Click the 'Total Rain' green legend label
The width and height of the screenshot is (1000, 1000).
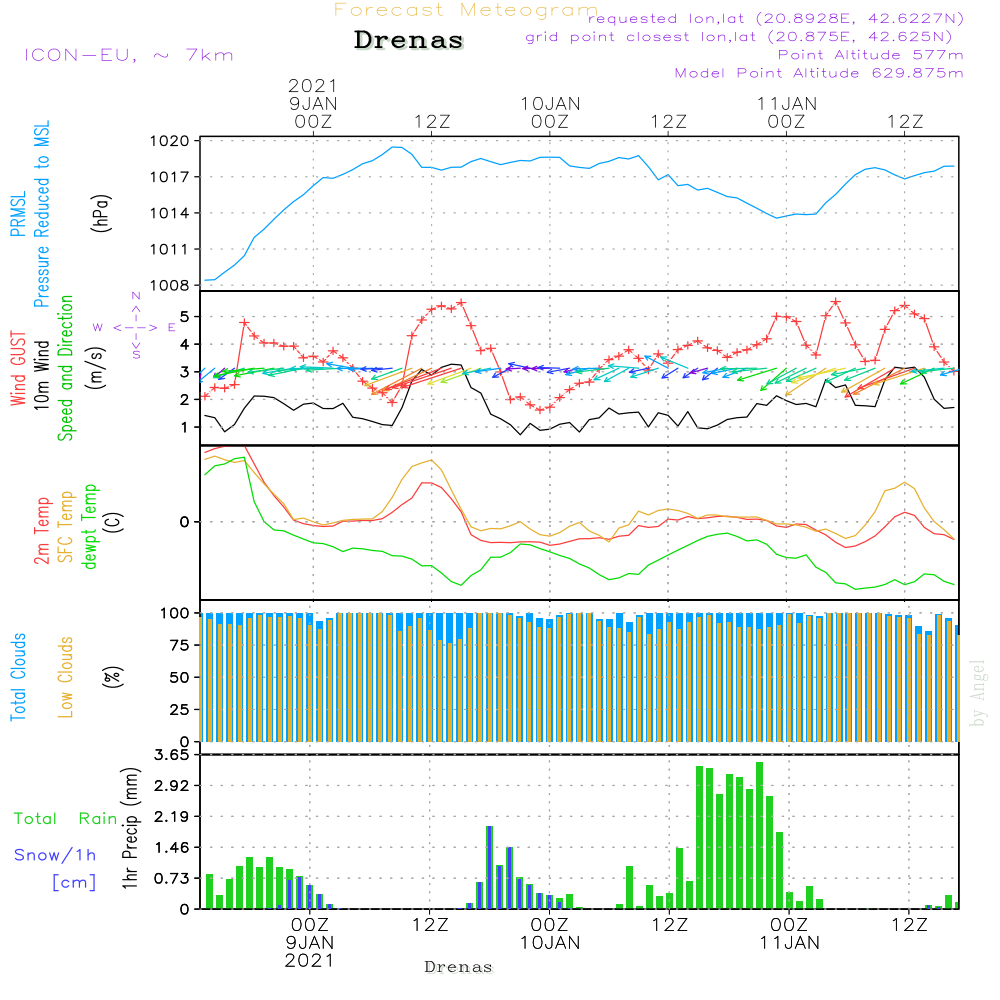pos(66,818)
